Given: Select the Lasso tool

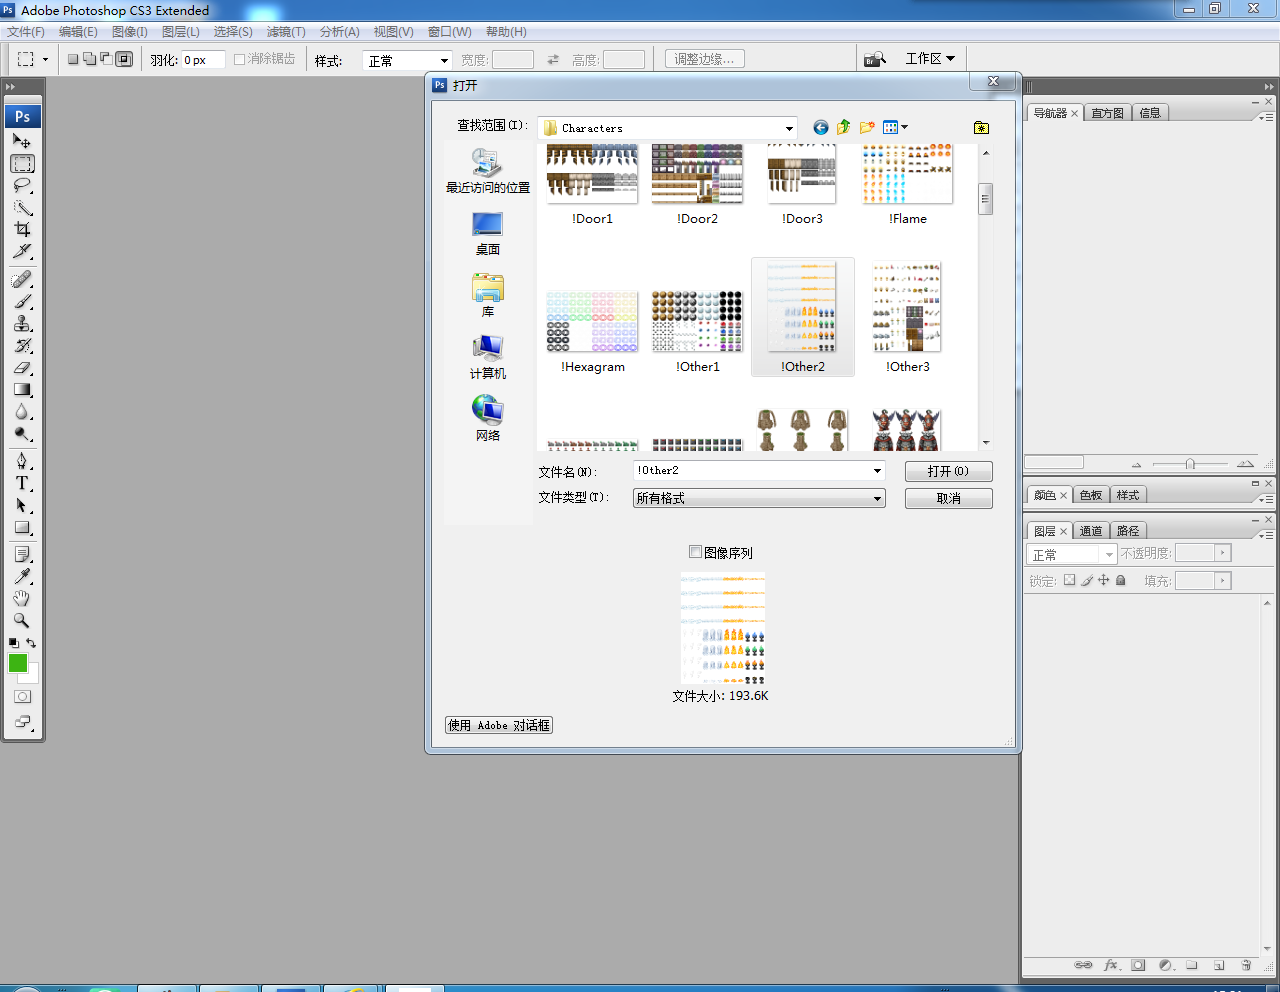Looking at the screenshot, I should tap(22, 185).
